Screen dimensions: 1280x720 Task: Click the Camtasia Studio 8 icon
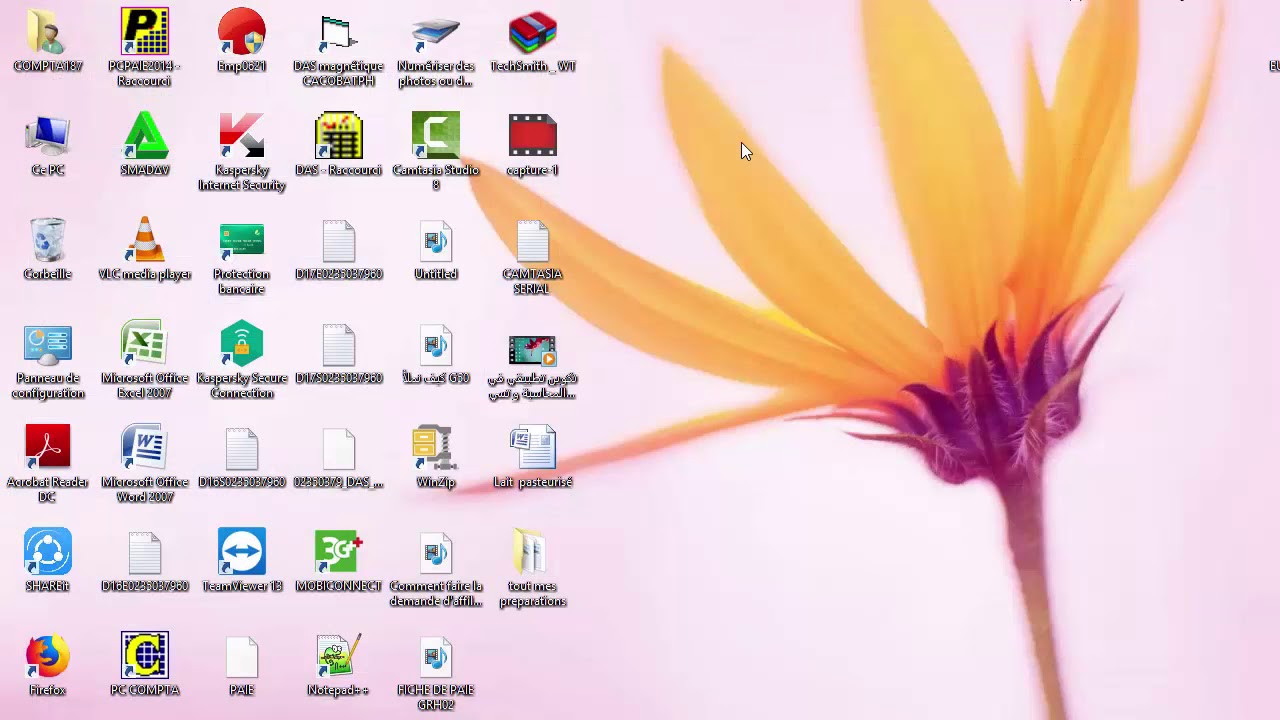click(436, 136)
